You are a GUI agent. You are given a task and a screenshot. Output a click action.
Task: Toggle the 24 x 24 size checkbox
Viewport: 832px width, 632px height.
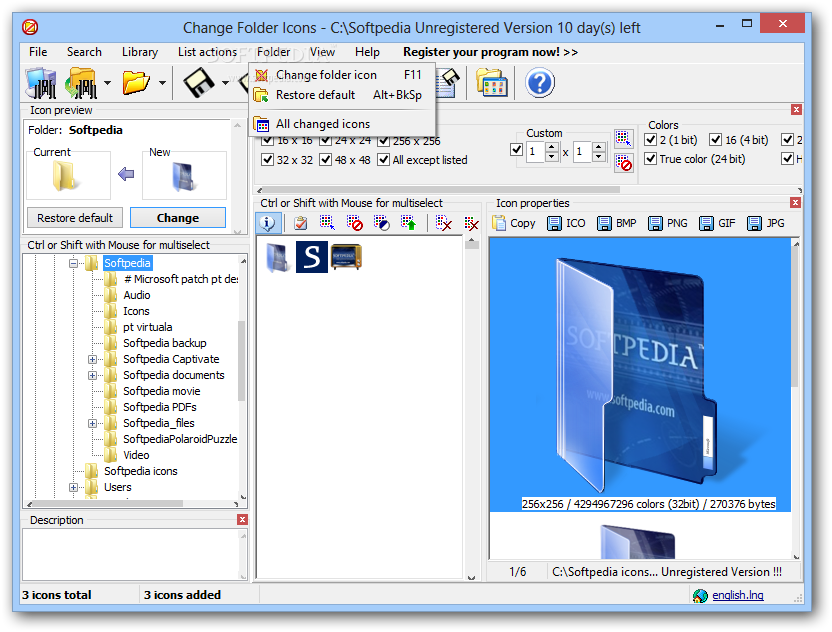(325, 141)
